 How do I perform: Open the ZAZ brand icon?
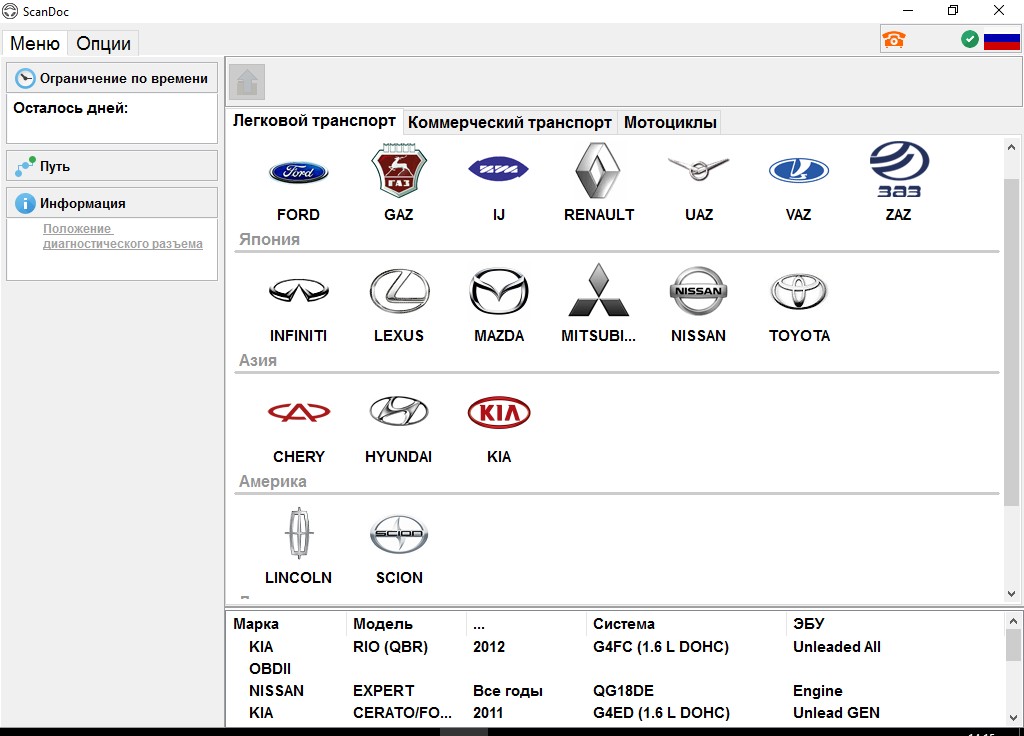coord(899,169)
